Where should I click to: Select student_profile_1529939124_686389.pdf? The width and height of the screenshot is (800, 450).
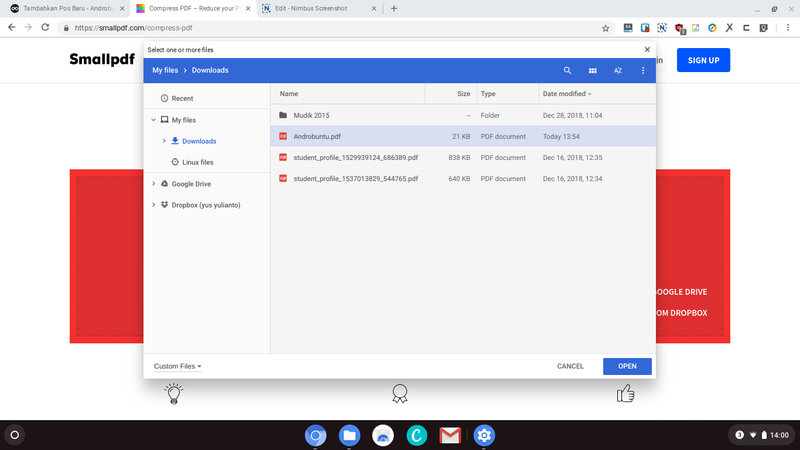[x=463, y=158]
